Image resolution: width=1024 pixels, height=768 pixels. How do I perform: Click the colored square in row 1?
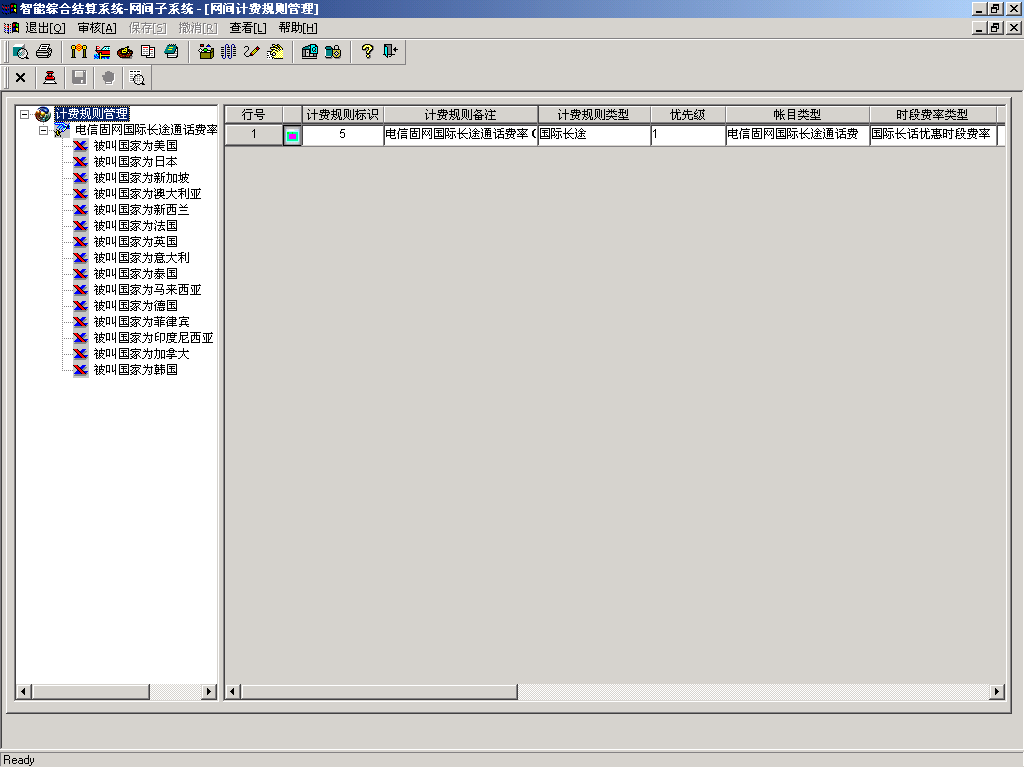pyautogui.click(x=292, y=135)
